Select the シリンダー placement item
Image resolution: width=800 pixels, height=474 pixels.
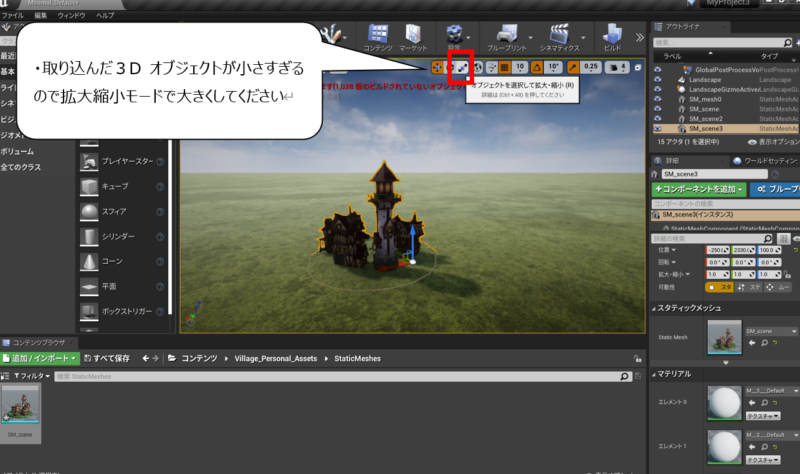121,237
